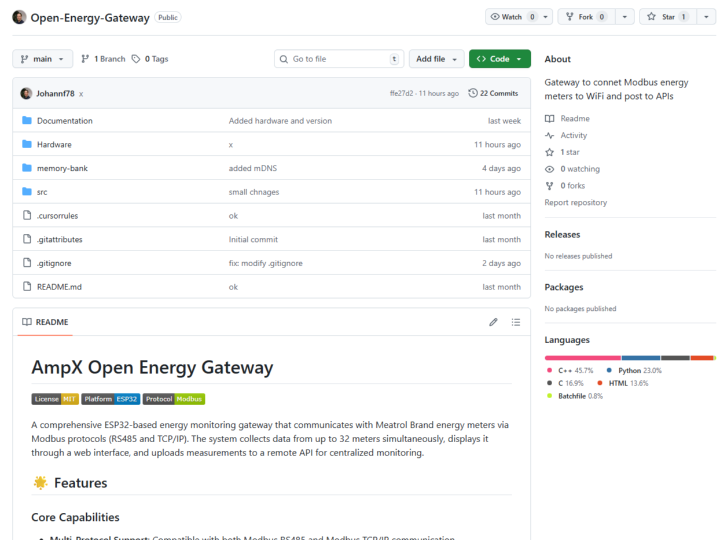Click the Documentation folder icon
This screenshot has width=720, height=540.
click(x=27, y=121)
